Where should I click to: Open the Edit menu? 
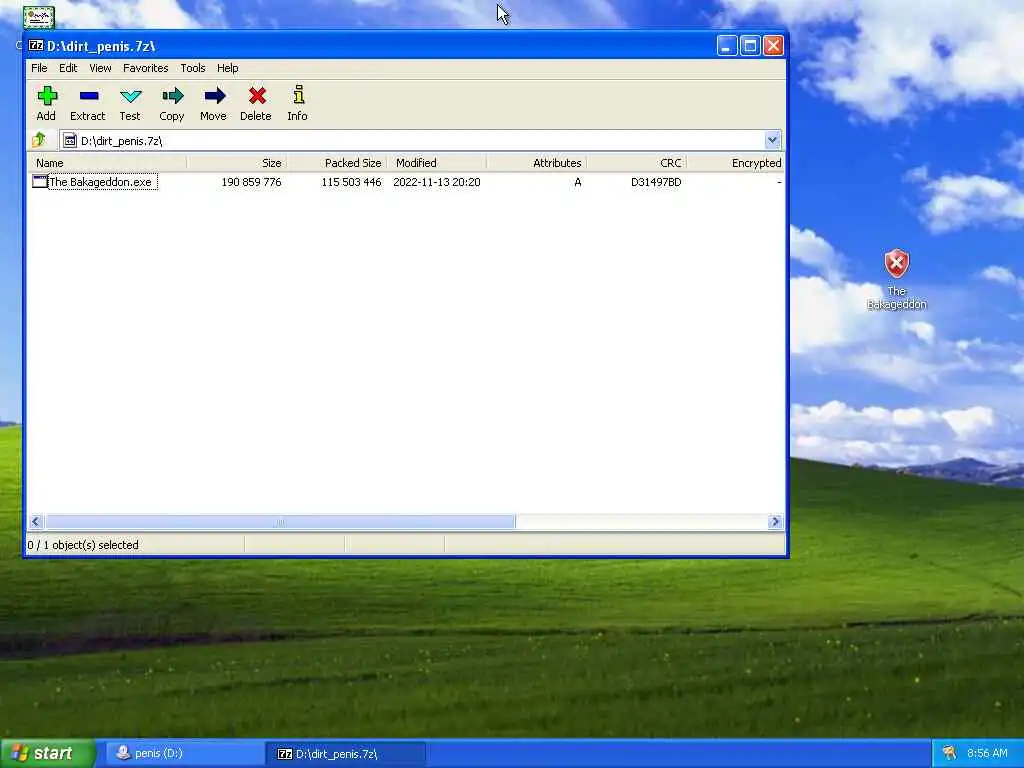click(68, 68)
